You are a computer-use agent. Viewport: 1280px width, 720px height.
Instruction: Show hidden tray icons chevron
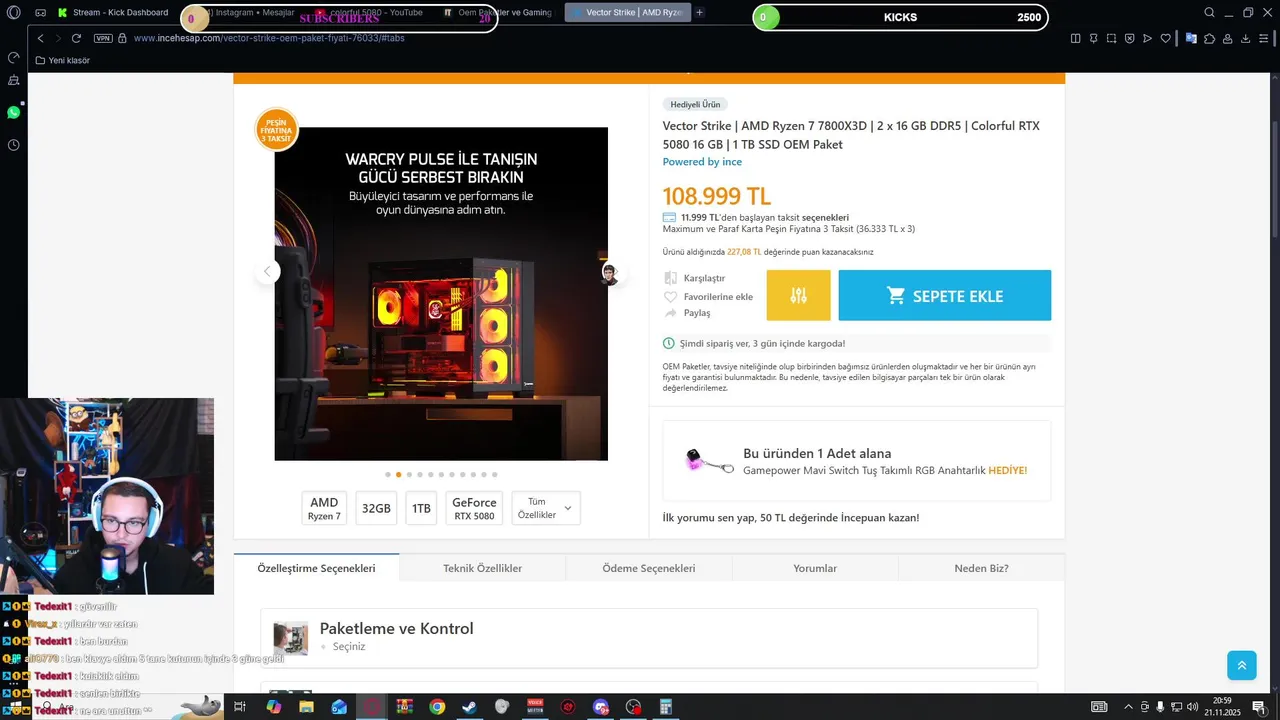point(1129,707)
